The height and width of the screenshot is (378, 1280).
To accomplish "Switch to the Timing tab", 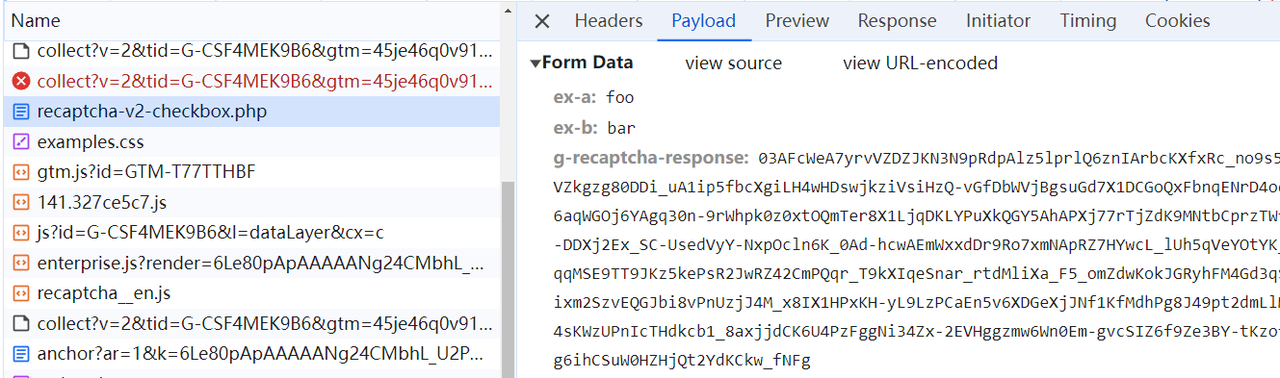I will (1088, 21).
